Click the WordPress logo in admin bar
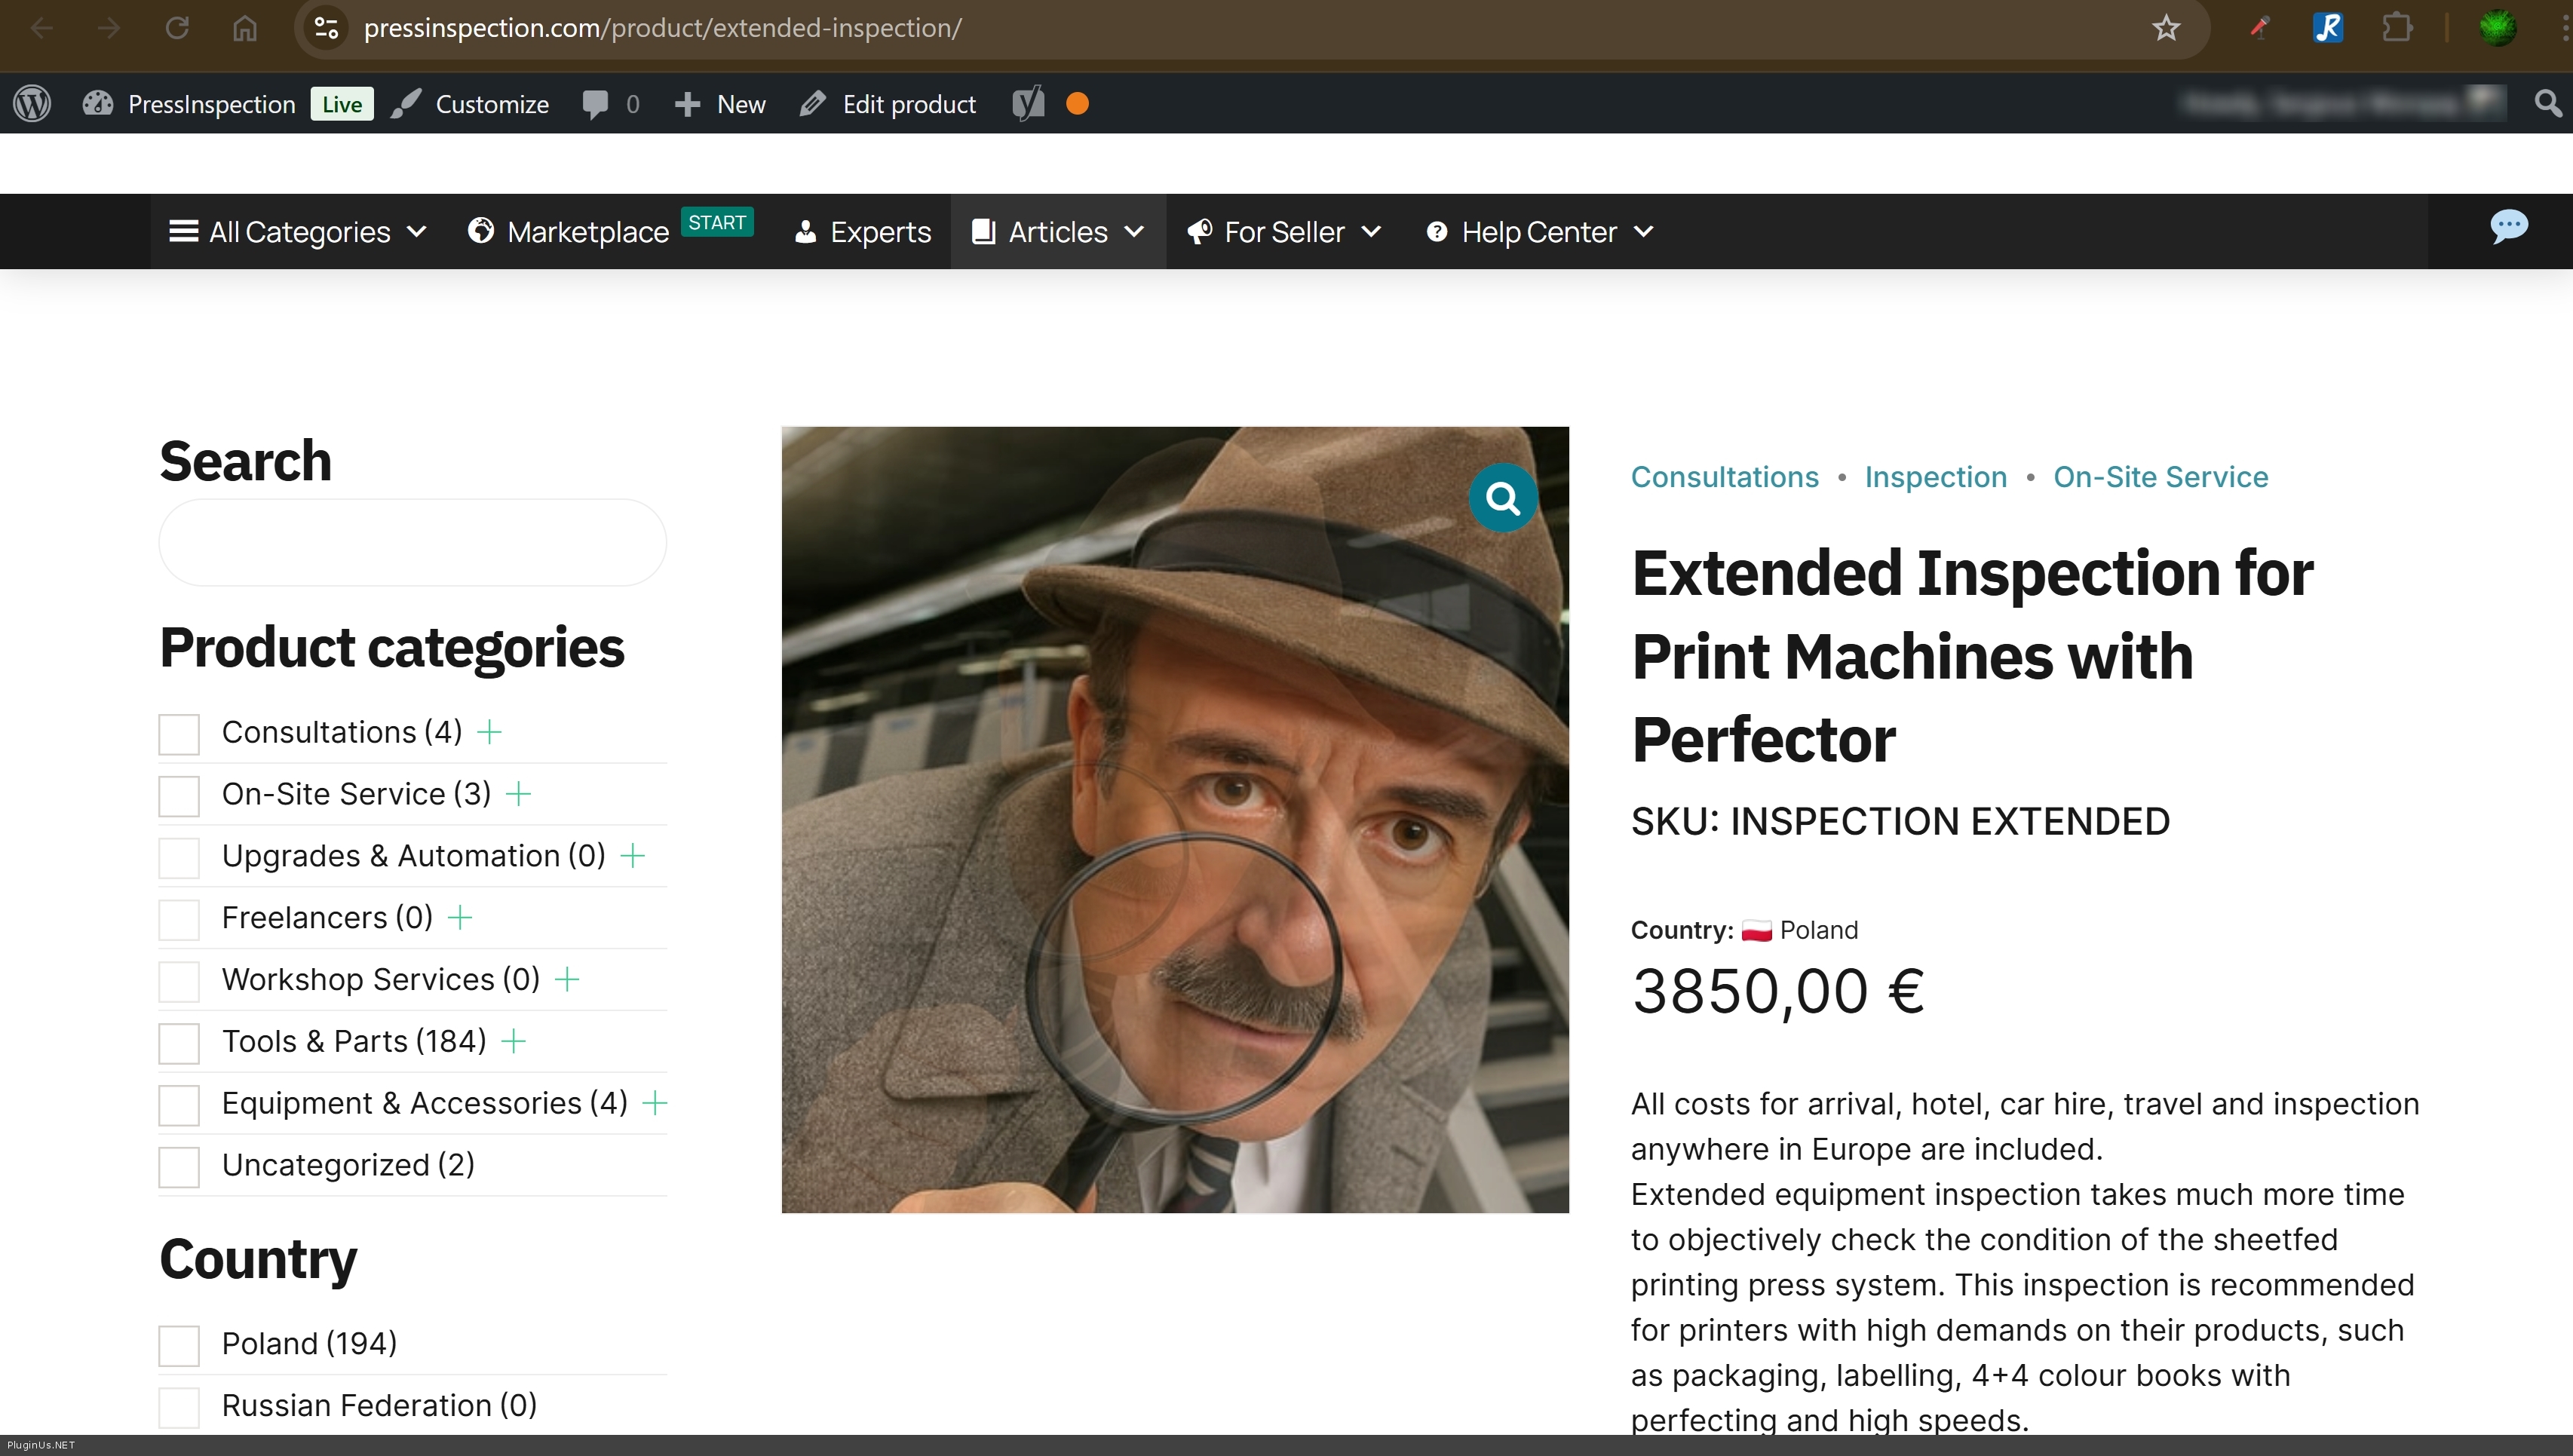The height and width of the screenshot is (1456, 2573). 32,104
